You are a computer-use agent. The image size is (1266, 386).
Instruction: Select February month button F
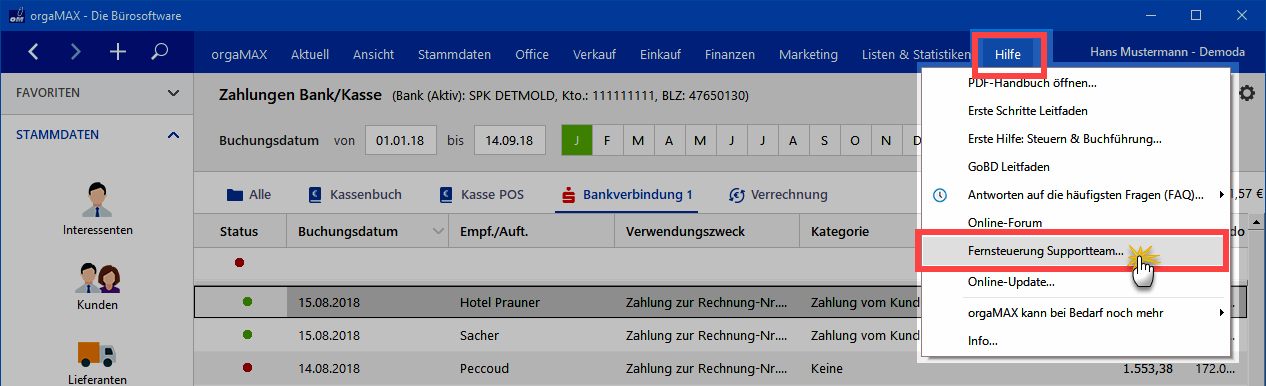(x=608, y=141)
